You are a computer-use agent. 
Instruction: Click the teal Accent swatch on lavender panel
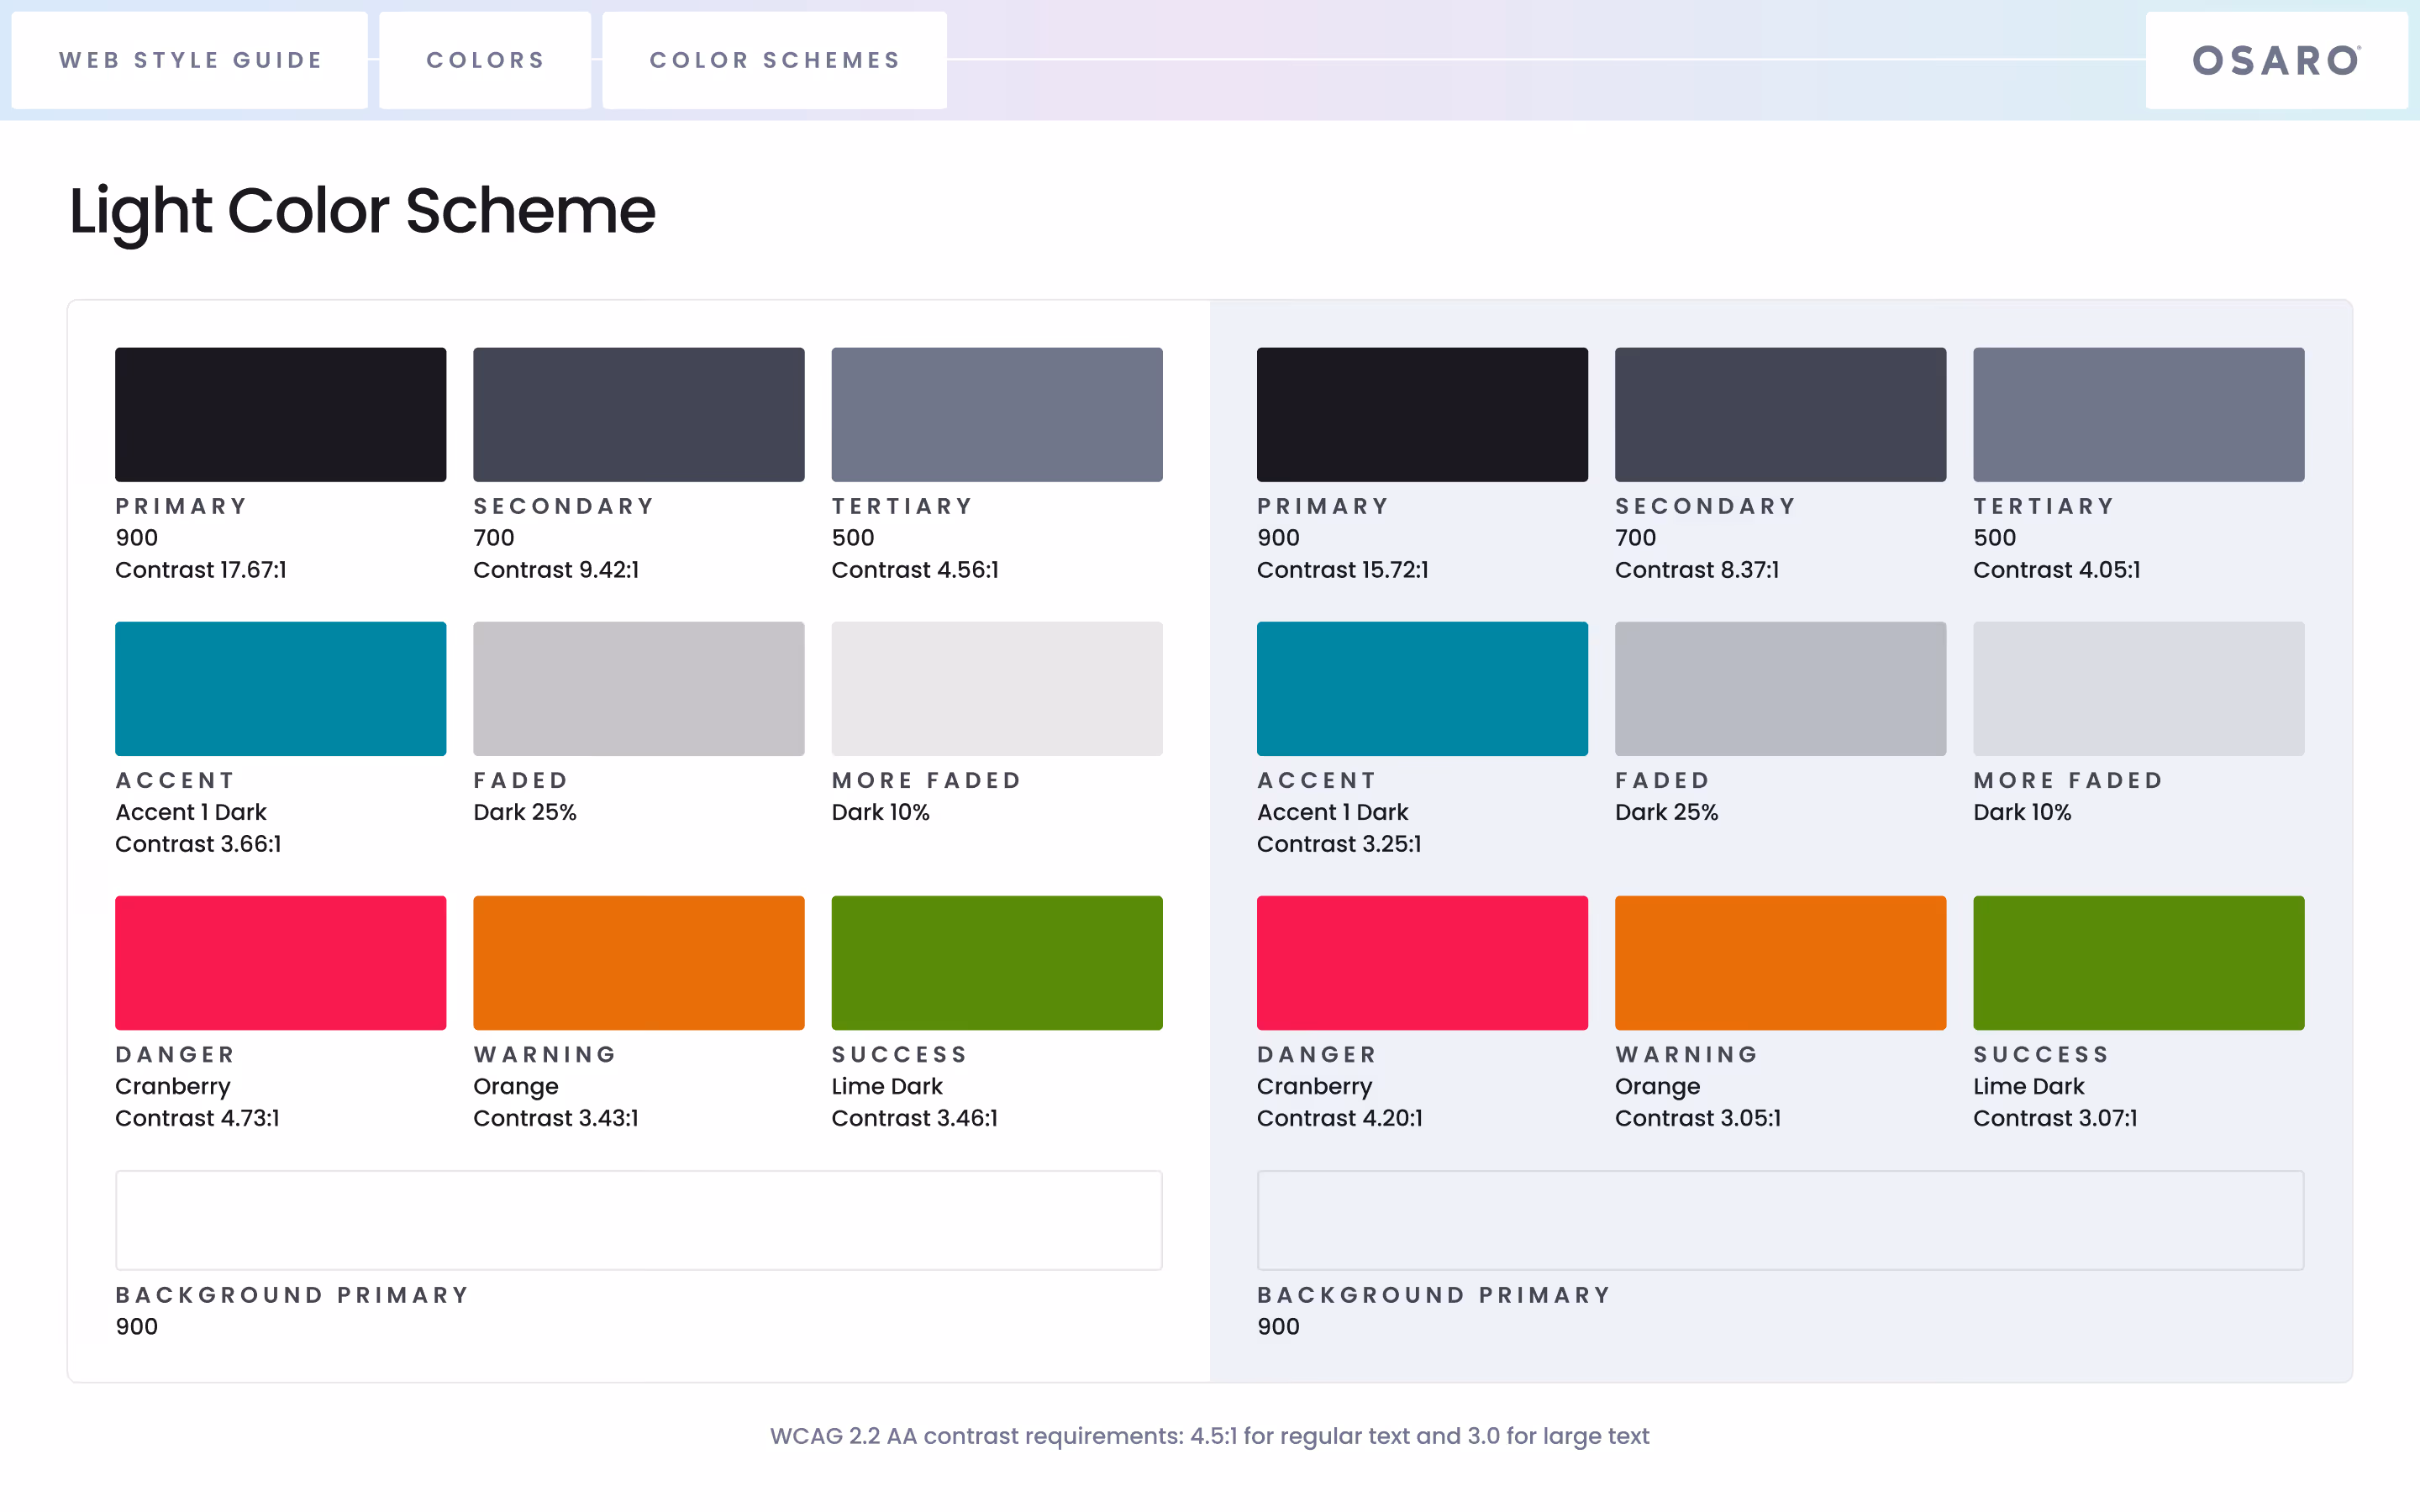1422,689
